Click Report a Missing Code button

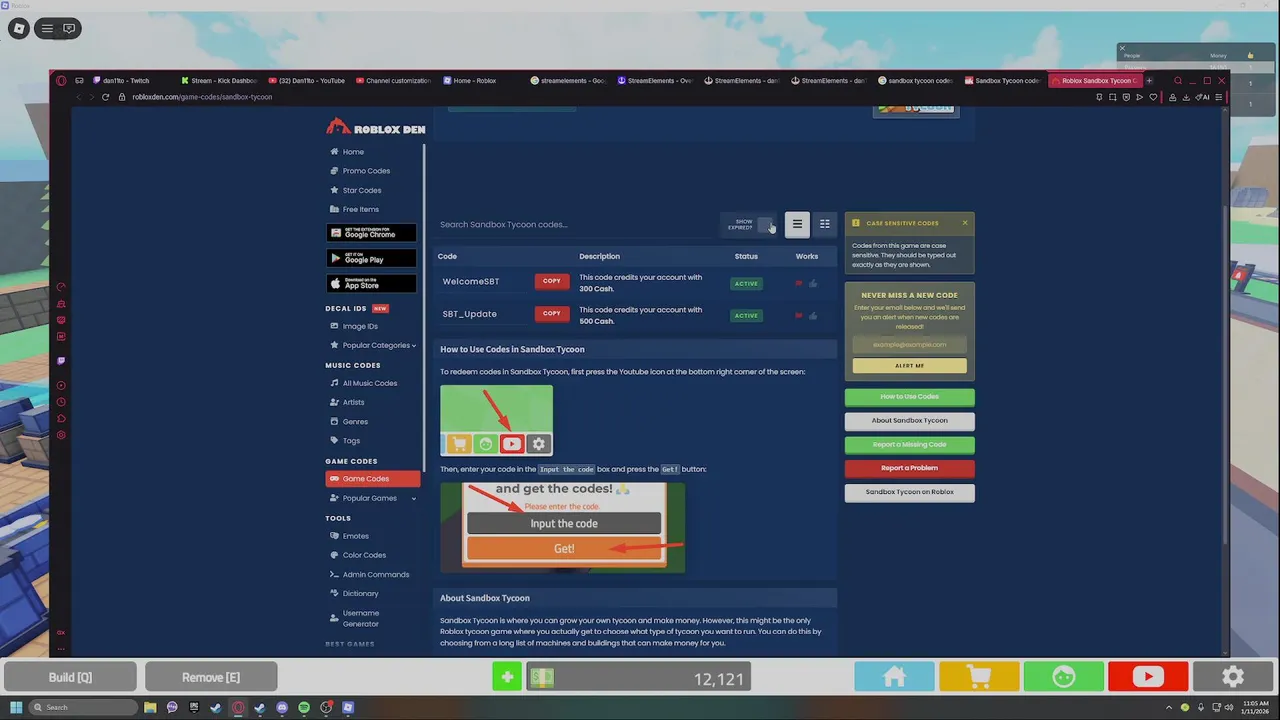pos(909,445)
